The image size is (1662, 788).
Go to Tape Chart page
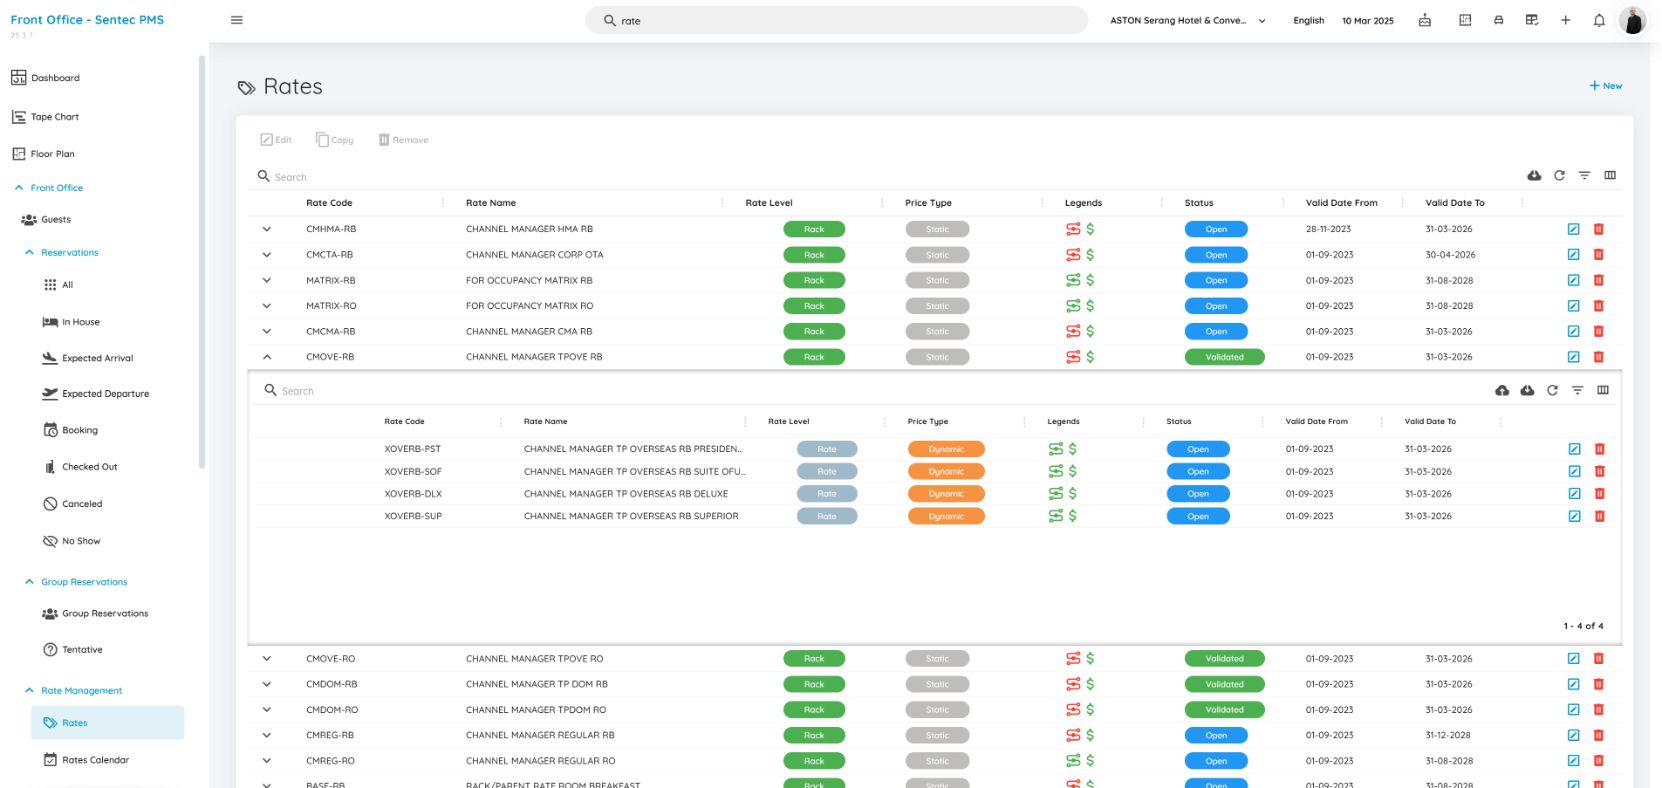point(54,117)
